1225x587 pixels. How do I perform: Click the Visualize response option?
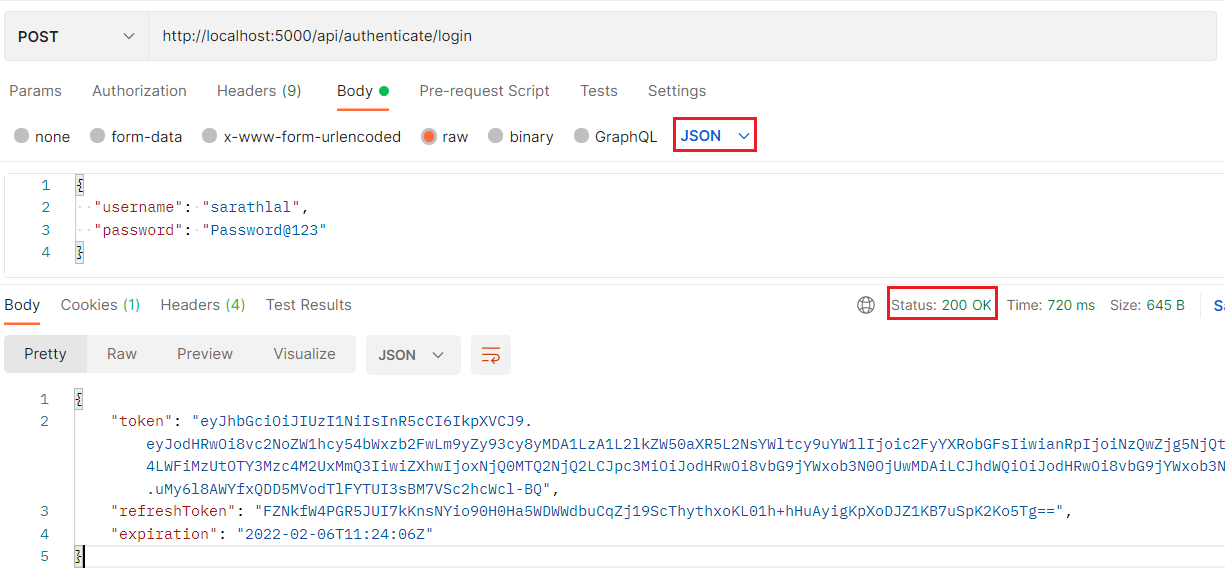[x=303, y=354]
